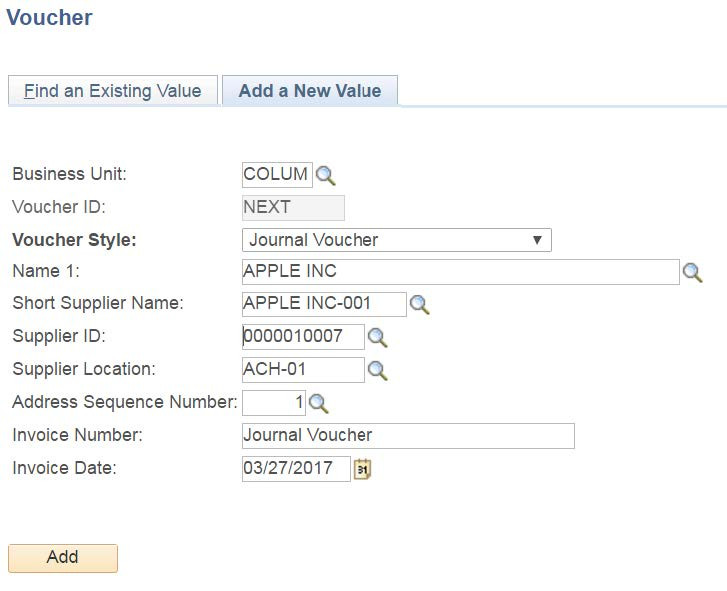Open the Supplier ID lookup magnifier
The image size is (727, 591).
(377, 338)
